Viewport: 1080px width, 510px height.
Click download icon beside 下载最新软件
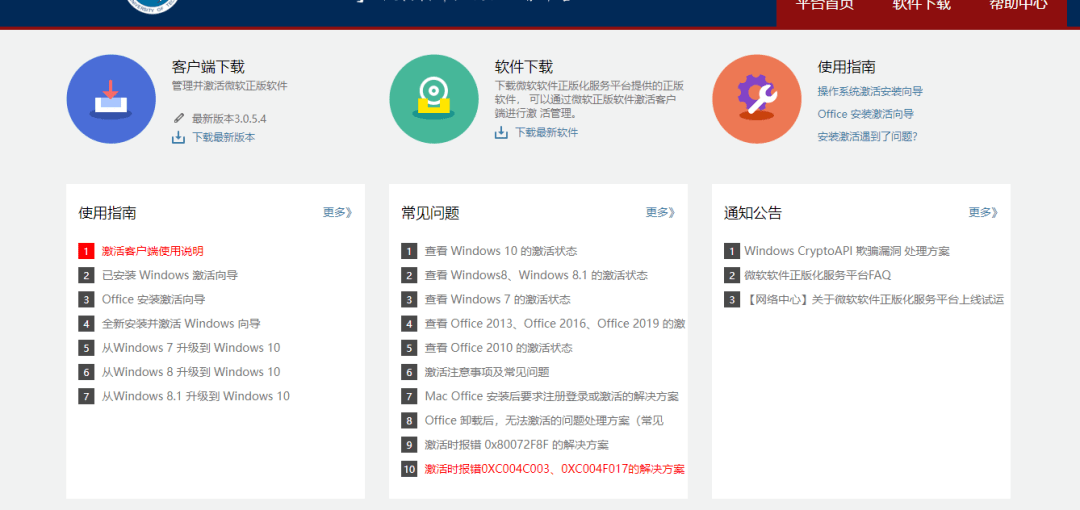pos(502,132)
